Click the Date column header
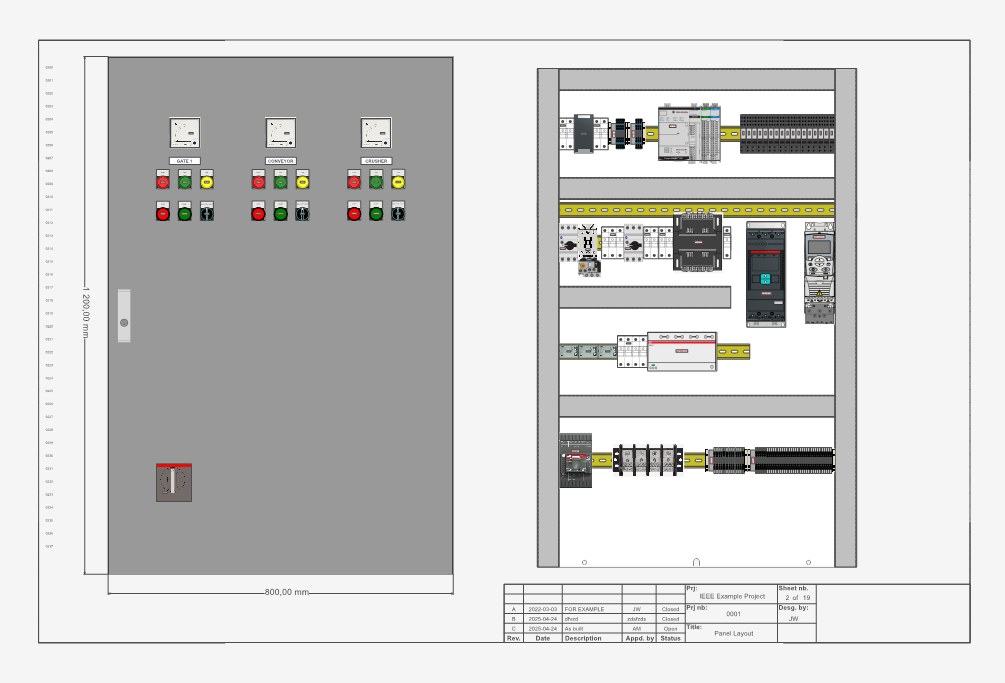1005x683 pixels. click(x=542, y=638)
